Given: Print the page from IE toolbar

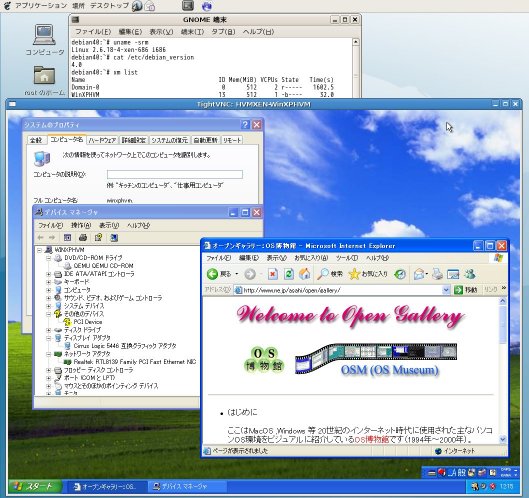Looking at the screenshot, I should click(x=437, y=274).
